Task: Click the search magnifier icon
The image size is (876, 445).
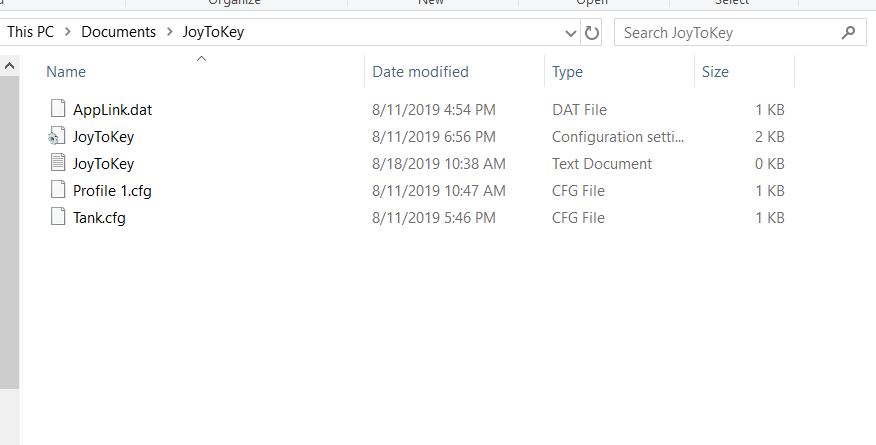Action: (x=848, y=32)
